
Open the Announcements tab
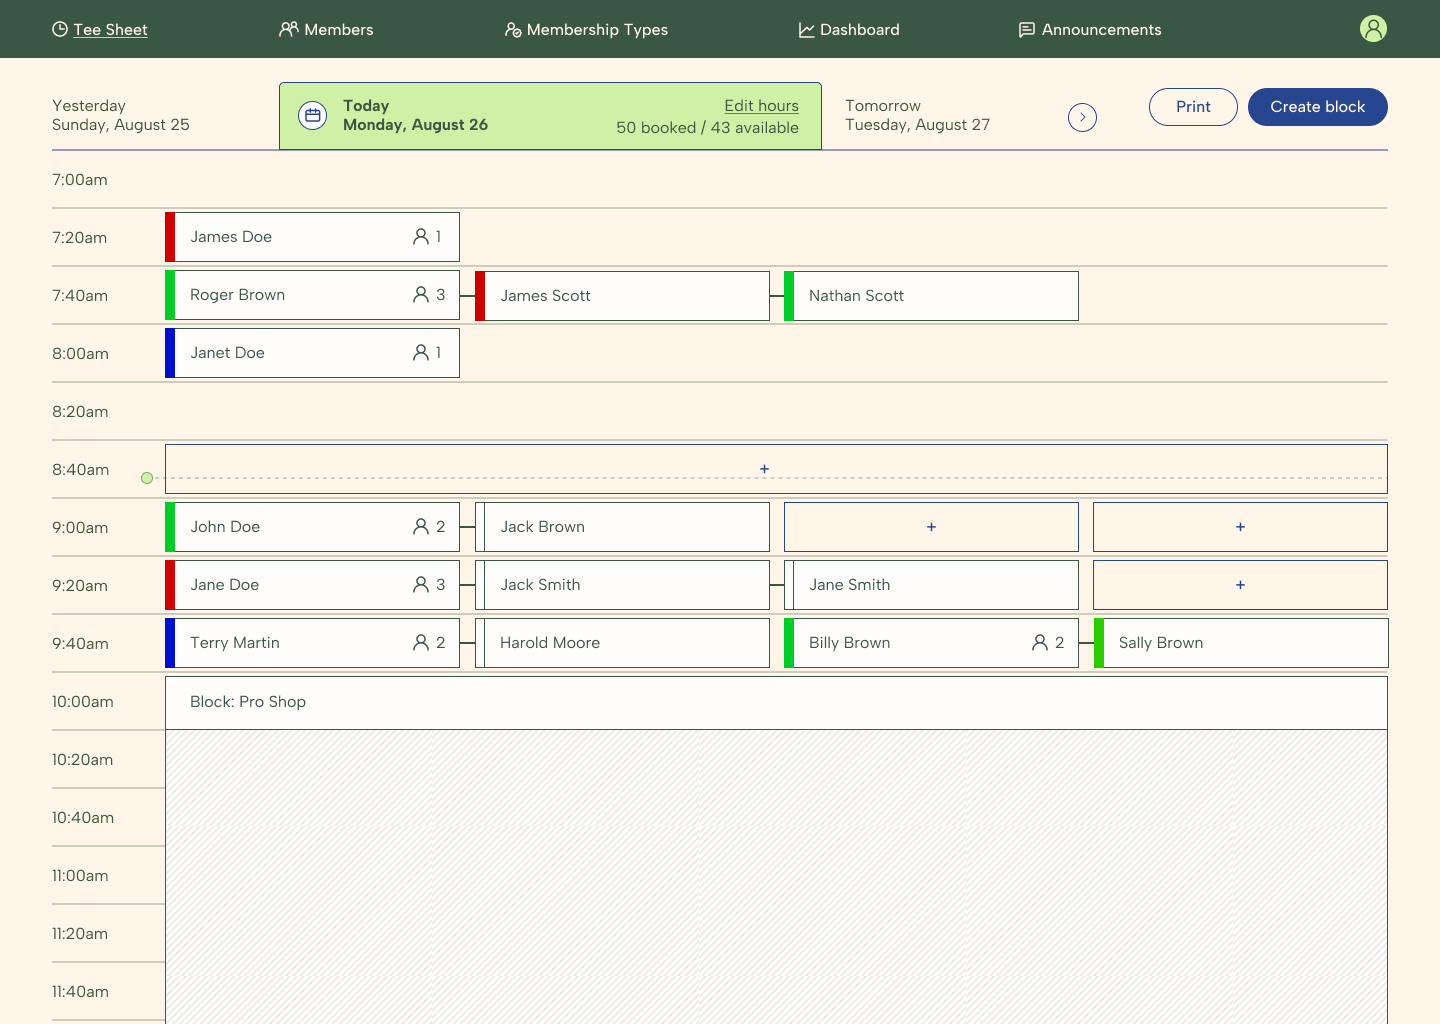(1090, 30)
